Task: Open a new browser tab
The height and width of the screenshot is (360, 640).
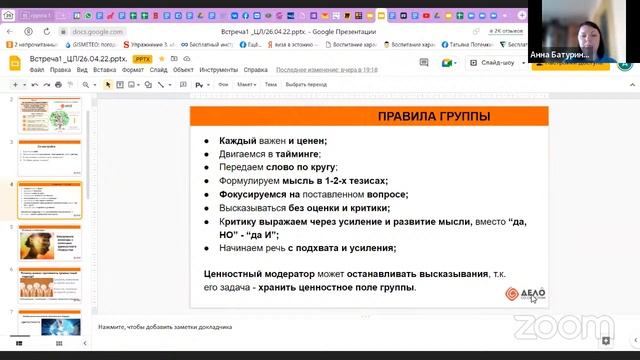Action: tap(522, 16)
